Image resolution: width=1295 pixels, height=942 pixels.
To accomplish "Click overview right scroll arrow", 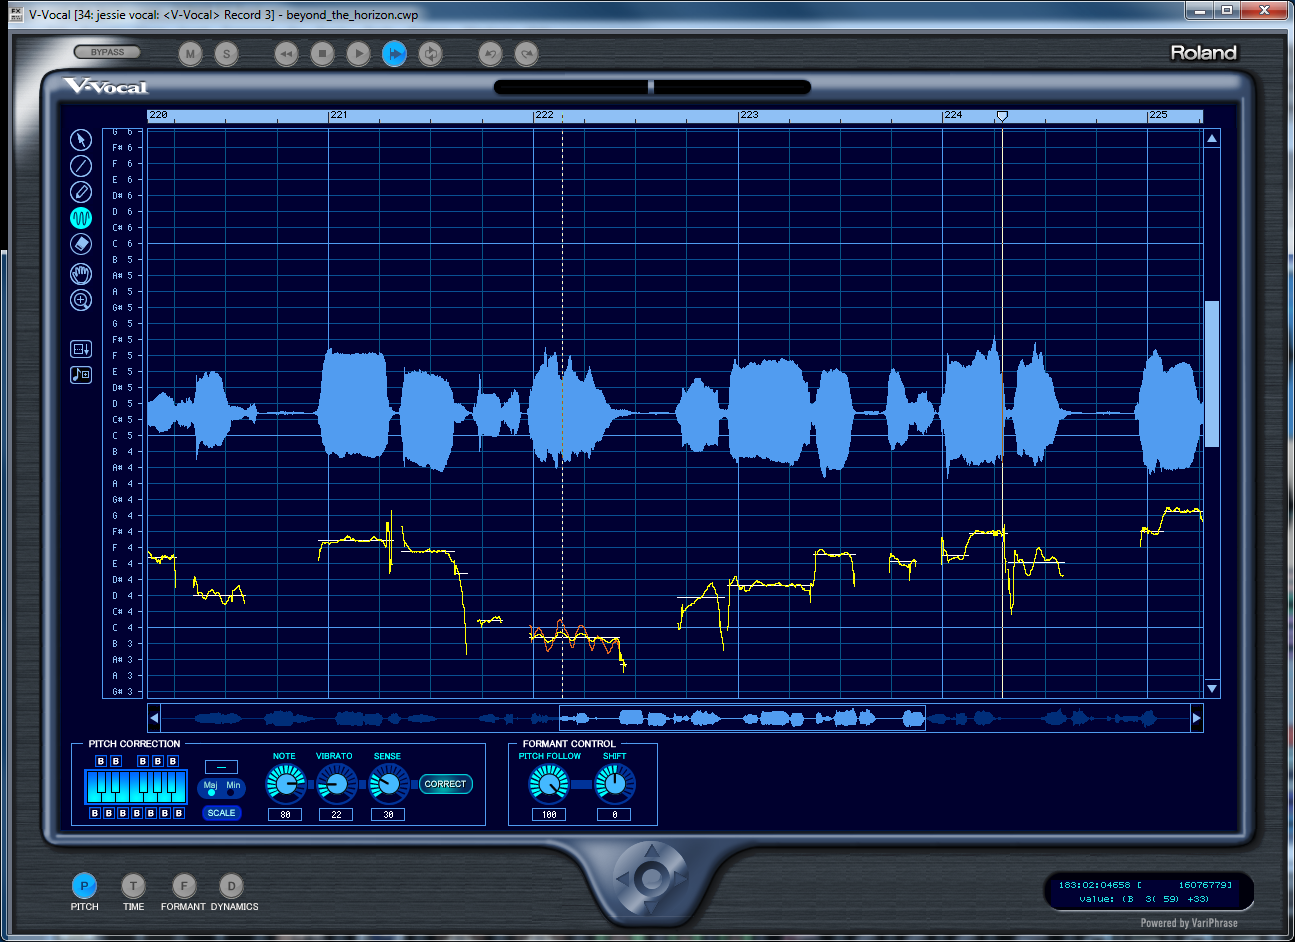I will 1196,717.
